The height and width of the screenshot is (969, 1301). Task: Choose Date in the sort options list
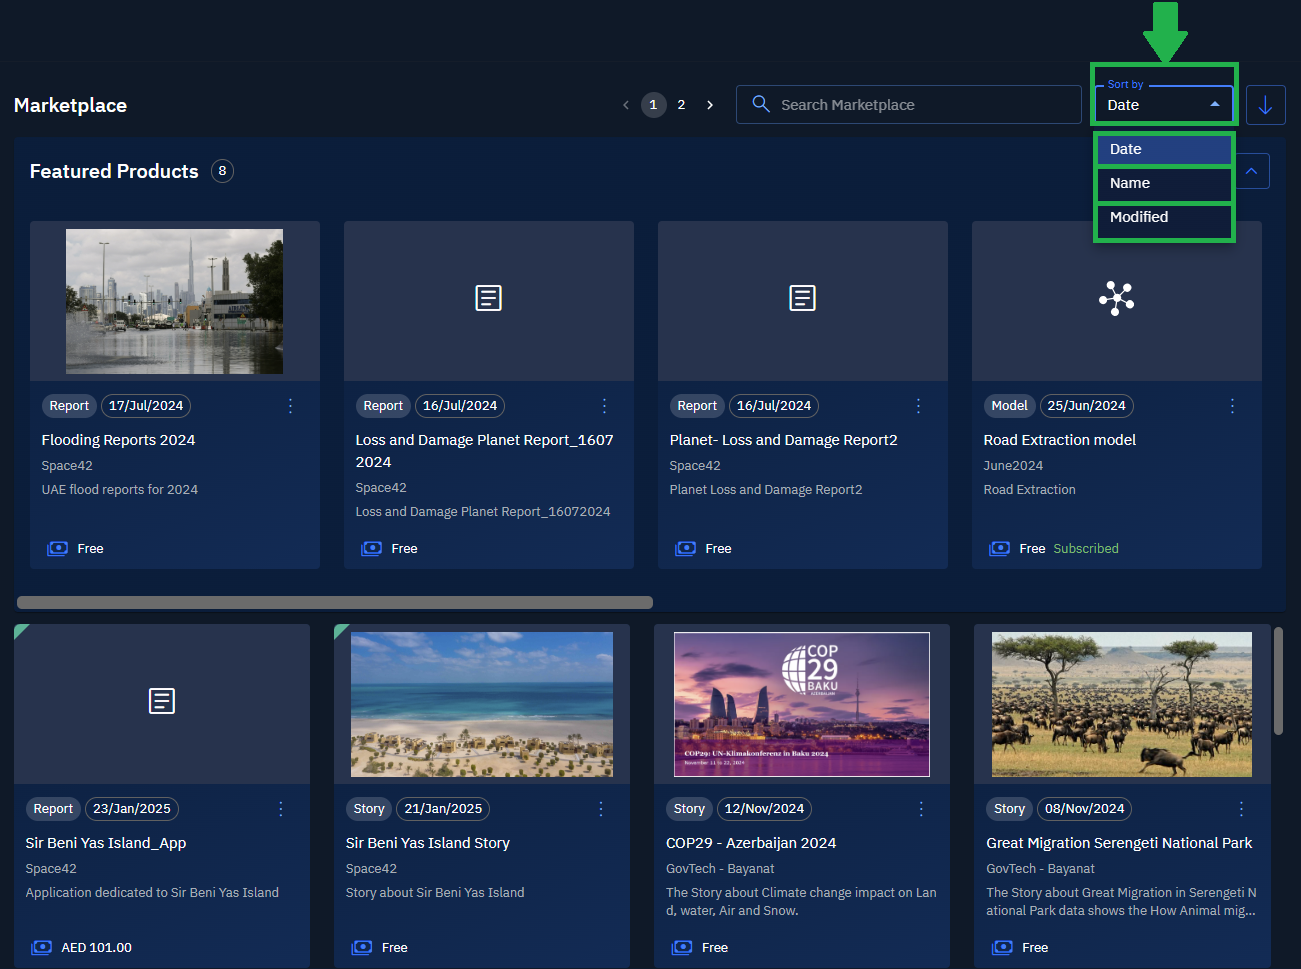[1164, 150]
